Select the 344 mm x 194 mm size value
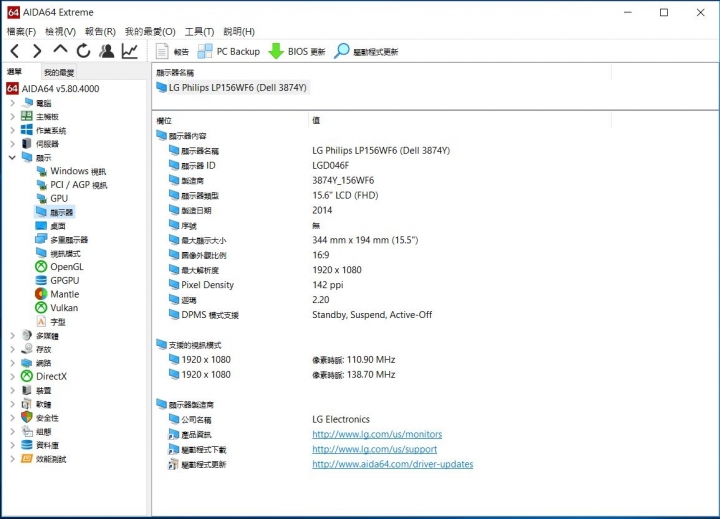 tap(365, 240)
